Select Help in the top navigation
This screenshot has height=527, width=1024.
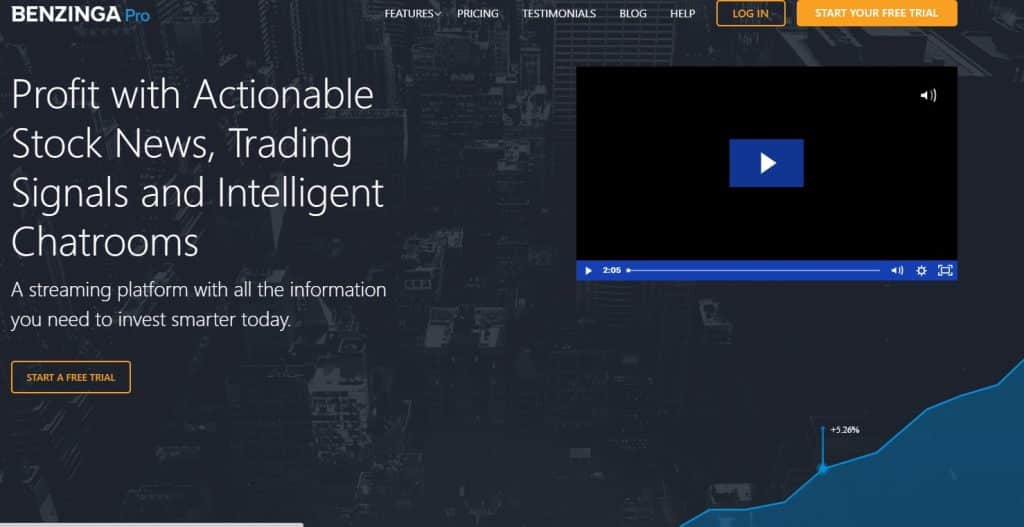point(682,14)
